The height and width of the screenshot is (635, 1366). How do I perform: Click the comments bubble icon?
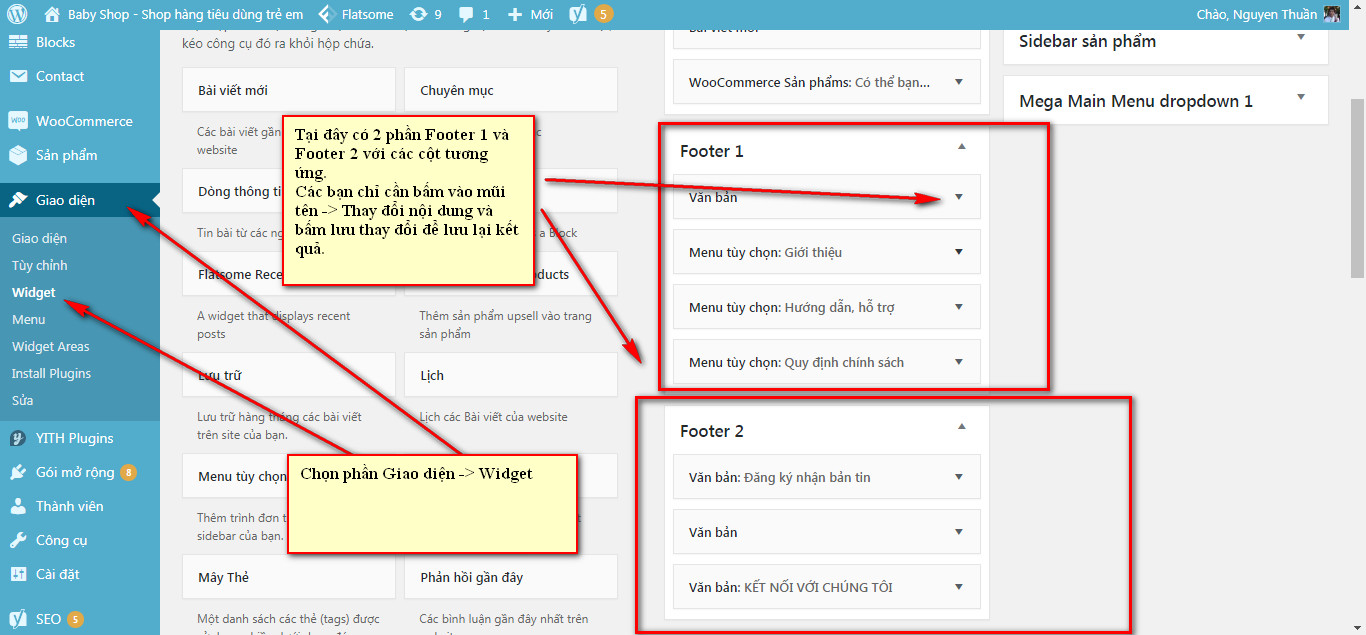point(465,14)
